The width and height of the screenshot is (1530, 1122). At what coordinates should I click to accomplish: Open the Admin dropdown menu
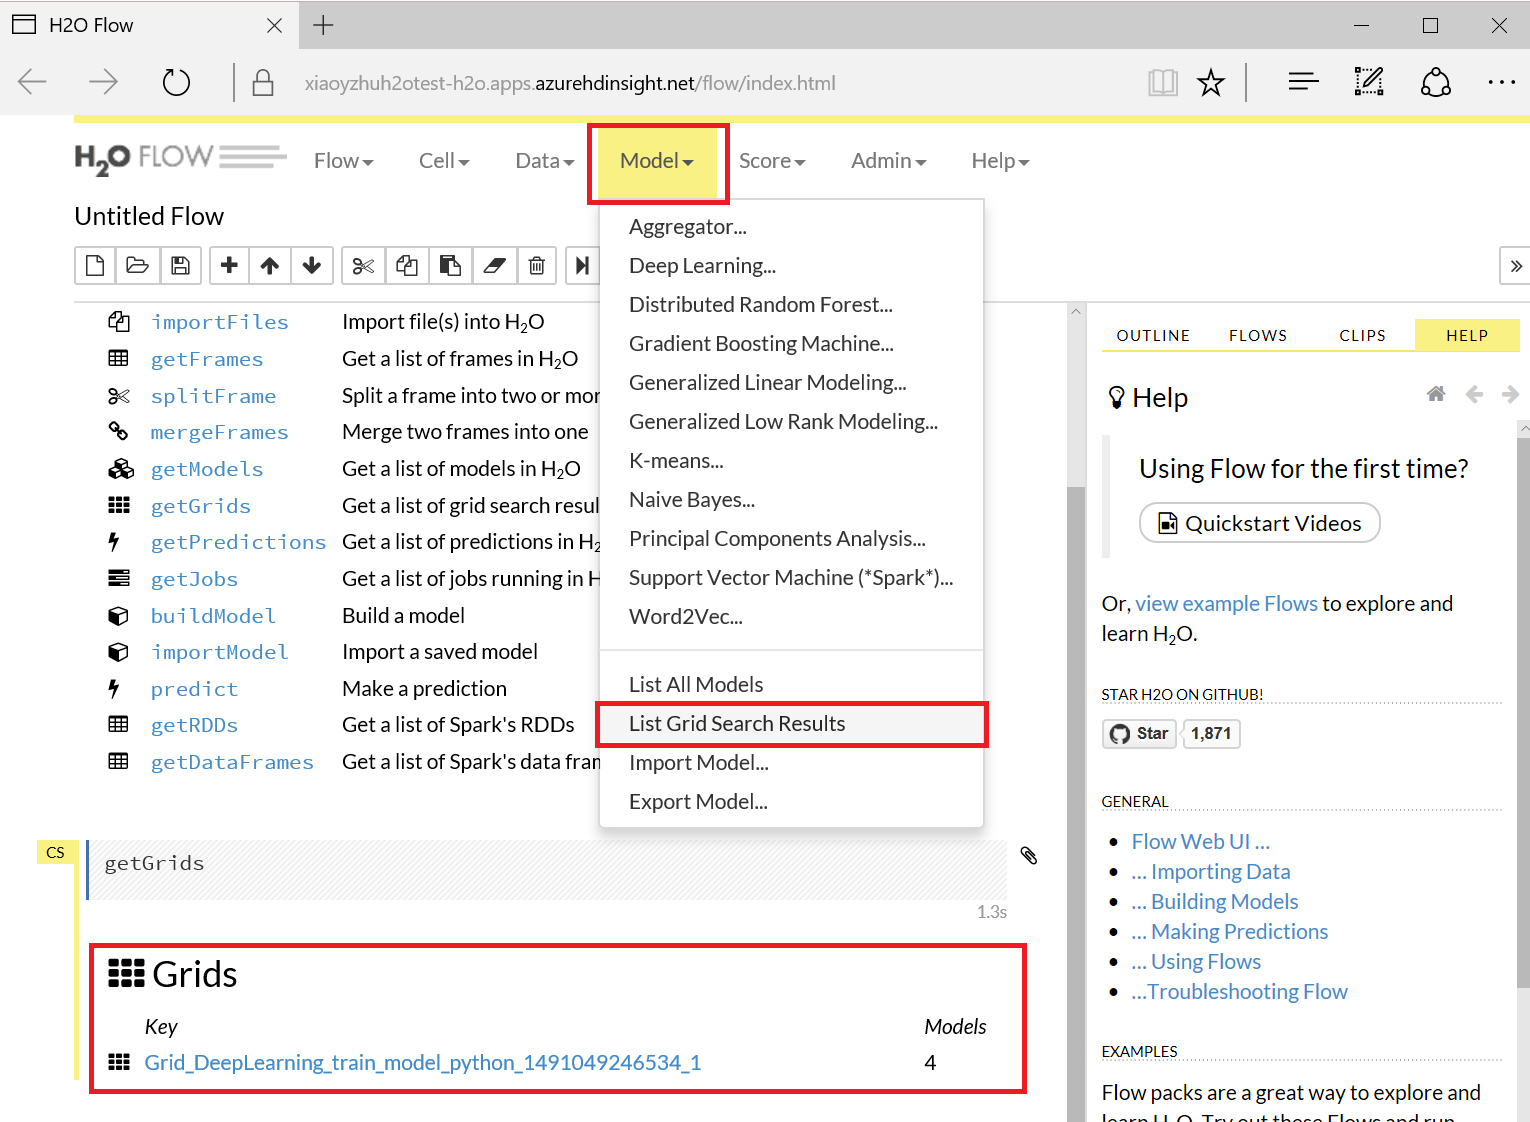[888, 161]
